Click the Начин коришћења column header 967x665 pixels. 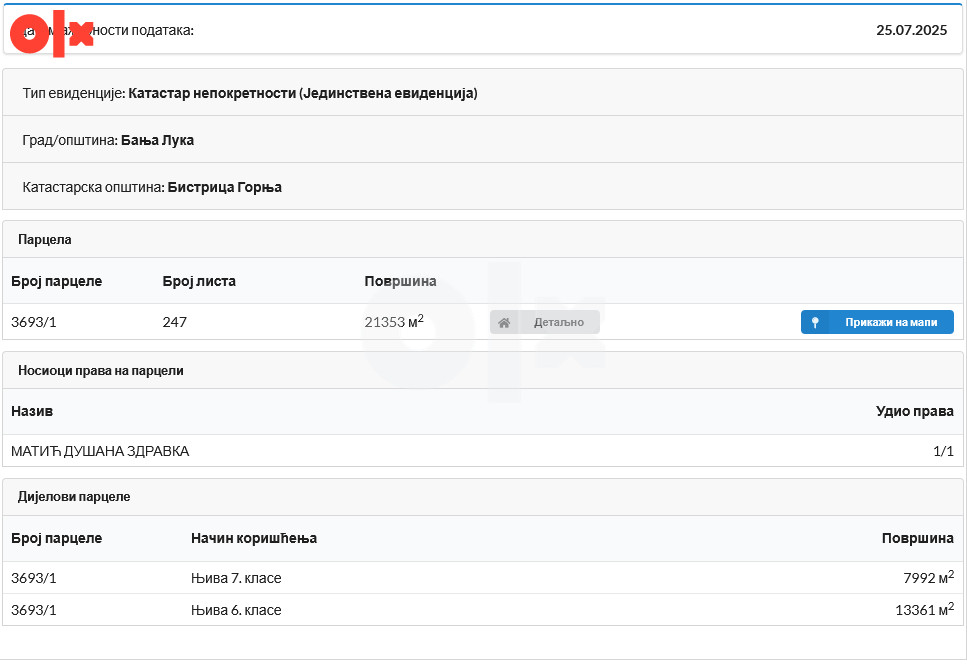(x=254, y=539)
